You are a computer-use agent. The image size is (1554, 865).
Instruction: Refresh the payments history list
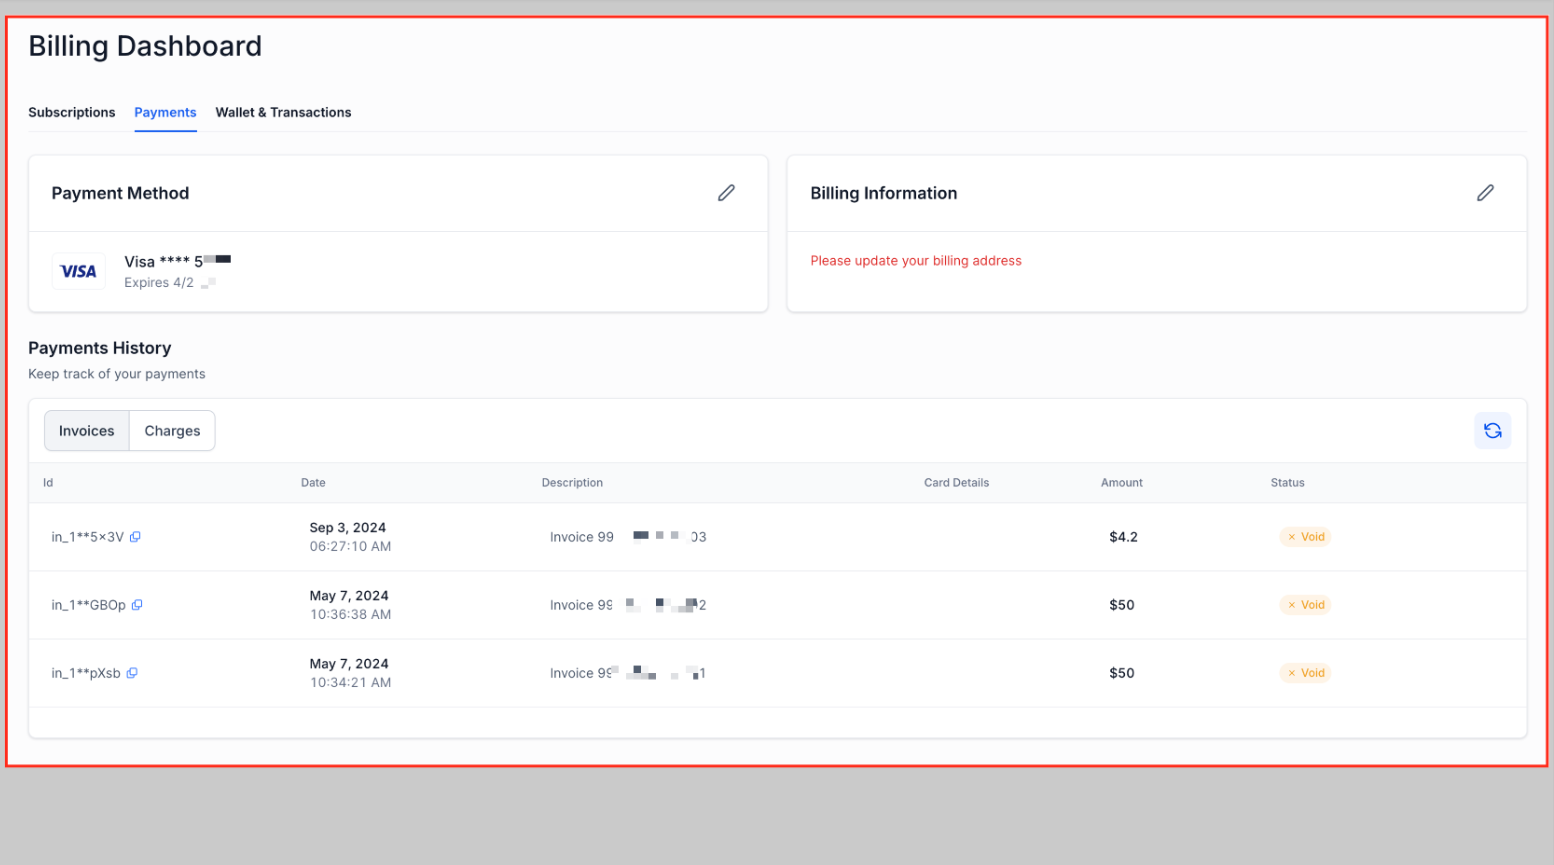[x=1492, y=431]
